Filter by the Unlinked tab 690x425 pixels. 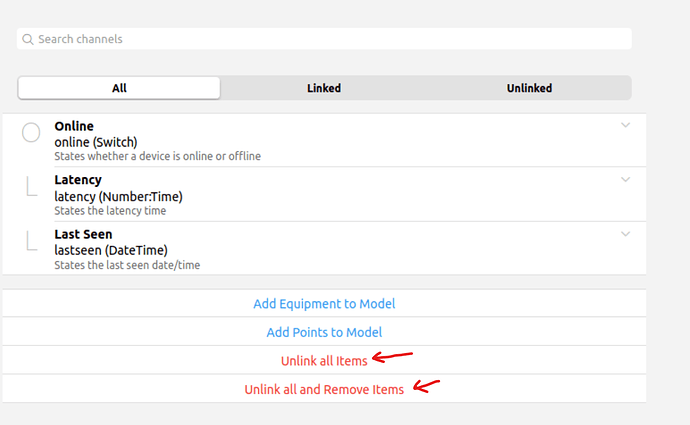(529, 88)
